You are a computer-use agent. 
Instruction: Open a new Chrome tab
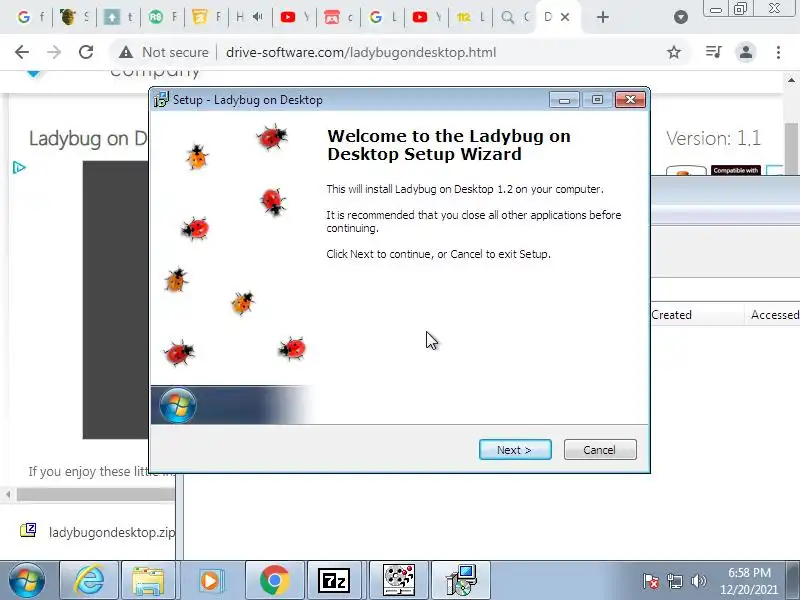pyautogui.click(x=603, y=17)
